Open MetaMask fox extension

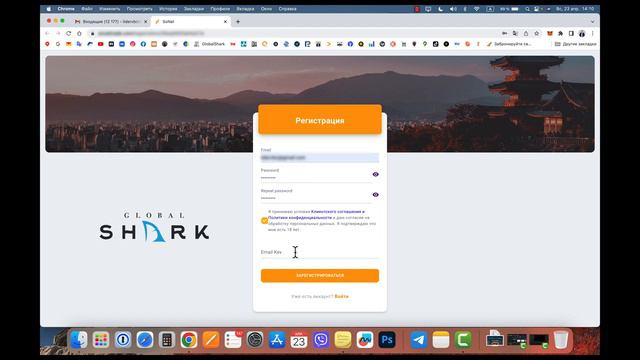pyautogui.click(x=550, y=33)
